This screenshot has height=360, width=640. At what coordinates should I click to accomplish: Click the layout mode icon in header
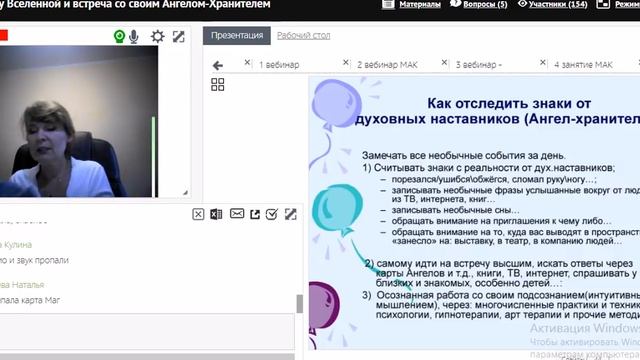[603, 4]
